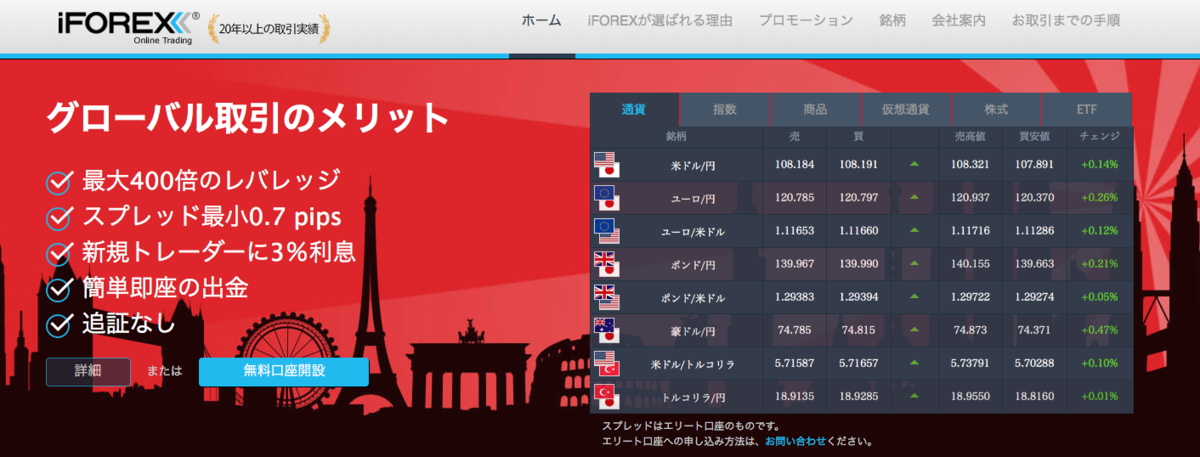This screenshot has width=1200, height=457.
Task: Open the ホーム navigation item
Action: [541, 20]
